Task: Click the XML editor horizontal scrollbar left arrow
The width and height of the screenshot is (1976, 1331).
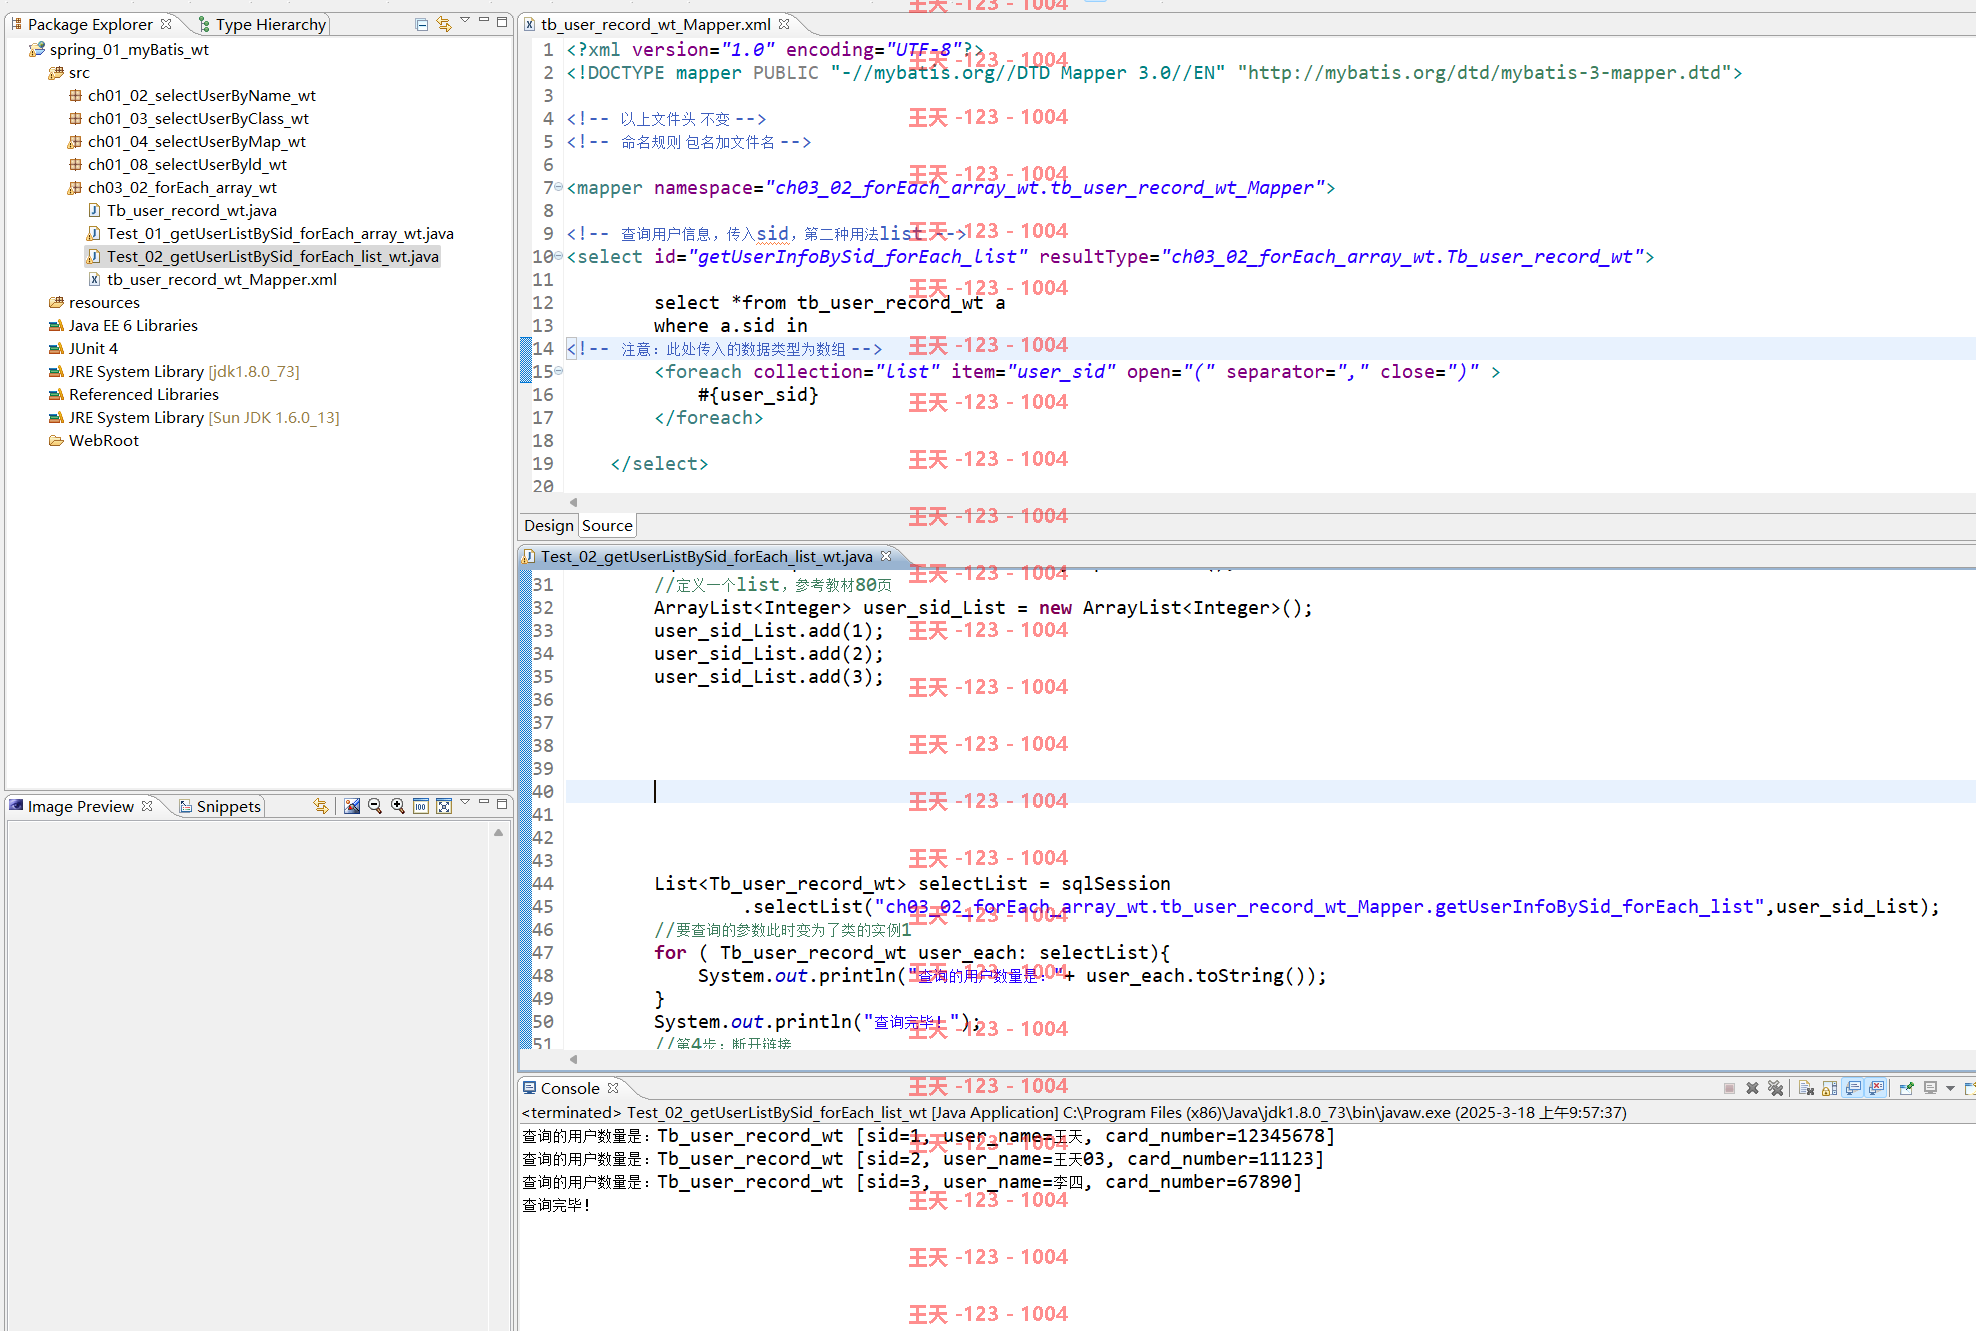Action: click(574, 502)
